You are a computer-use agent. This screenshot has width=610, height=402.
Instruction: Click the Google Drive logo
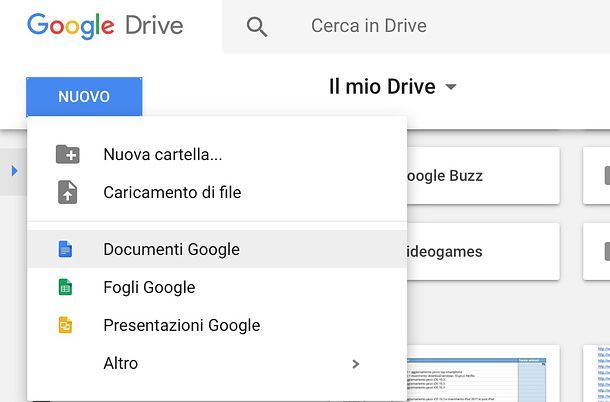coord(105,26)
